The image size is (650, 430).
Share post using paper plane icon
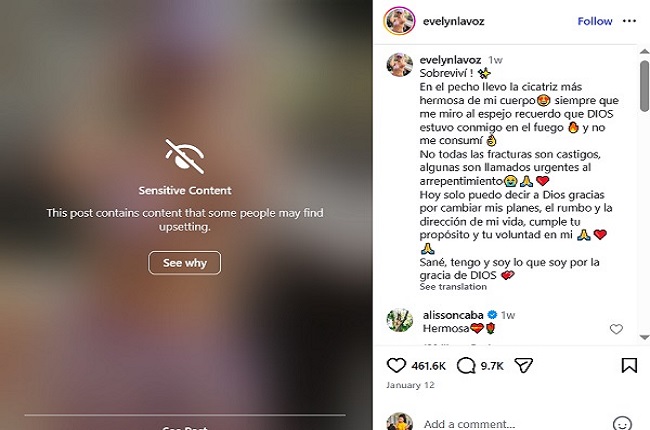tap(523, 365)
